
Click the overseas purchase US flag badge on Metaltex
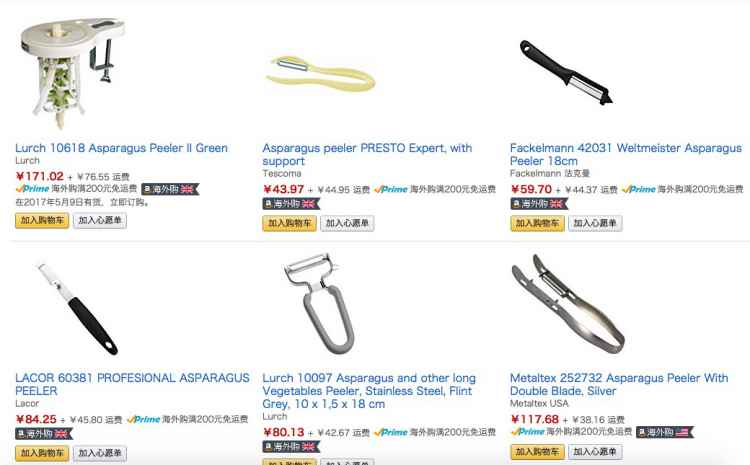(x=665, y=432)
